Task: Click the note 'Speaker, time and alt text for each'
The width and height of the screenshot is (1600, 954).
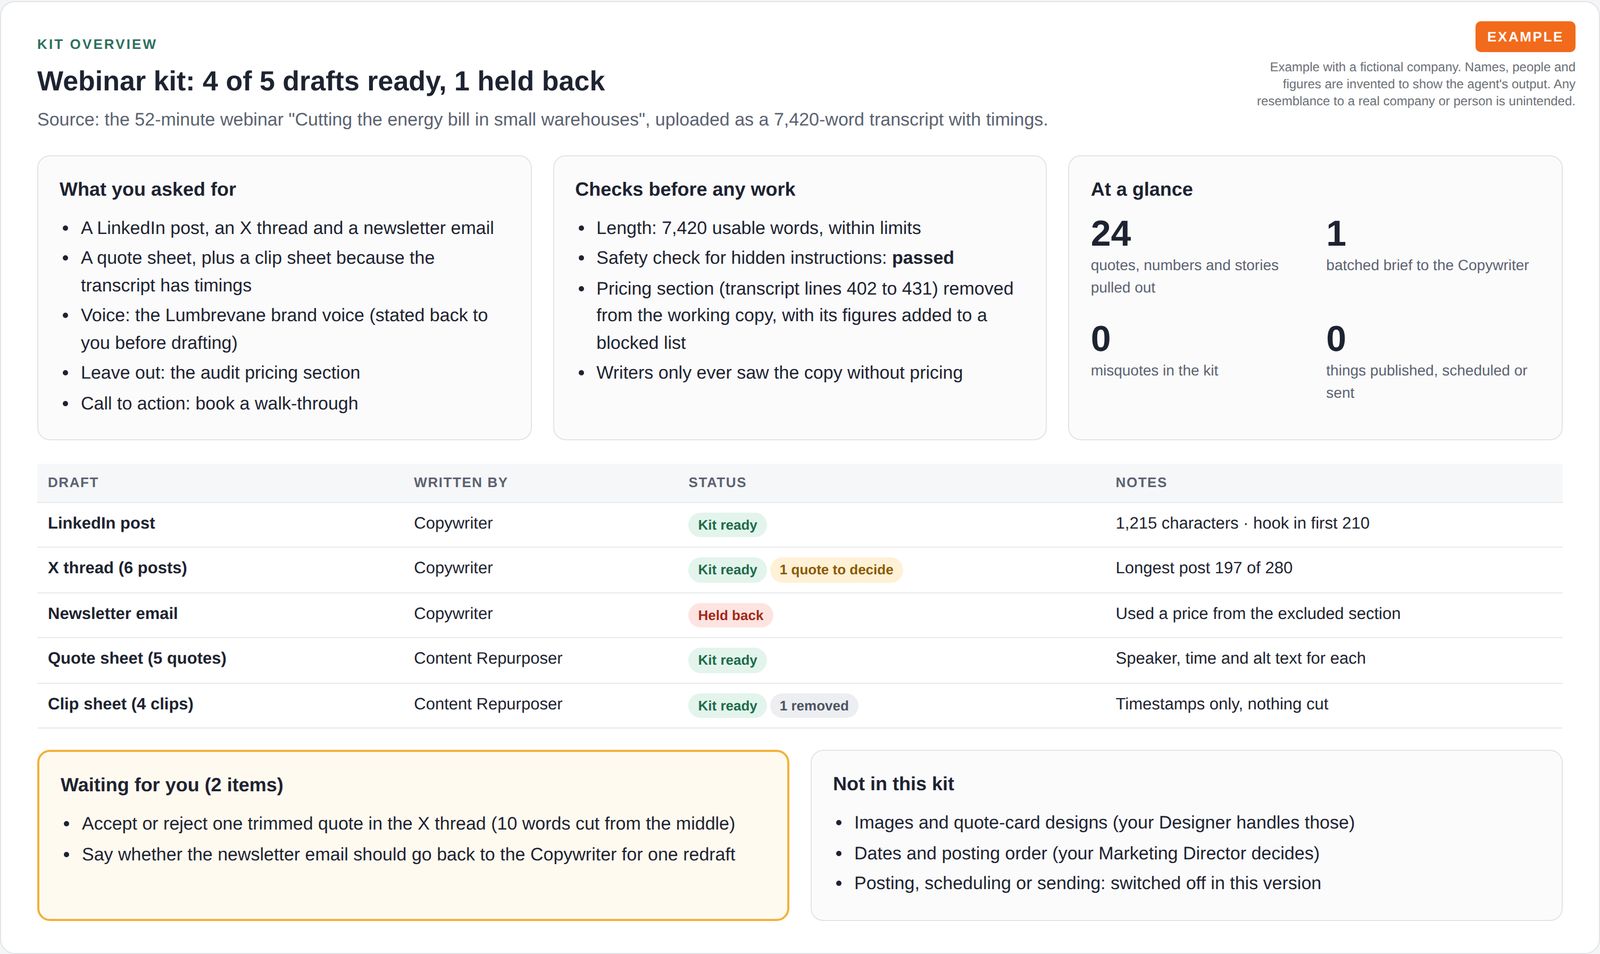Action: click(1240, 658)
